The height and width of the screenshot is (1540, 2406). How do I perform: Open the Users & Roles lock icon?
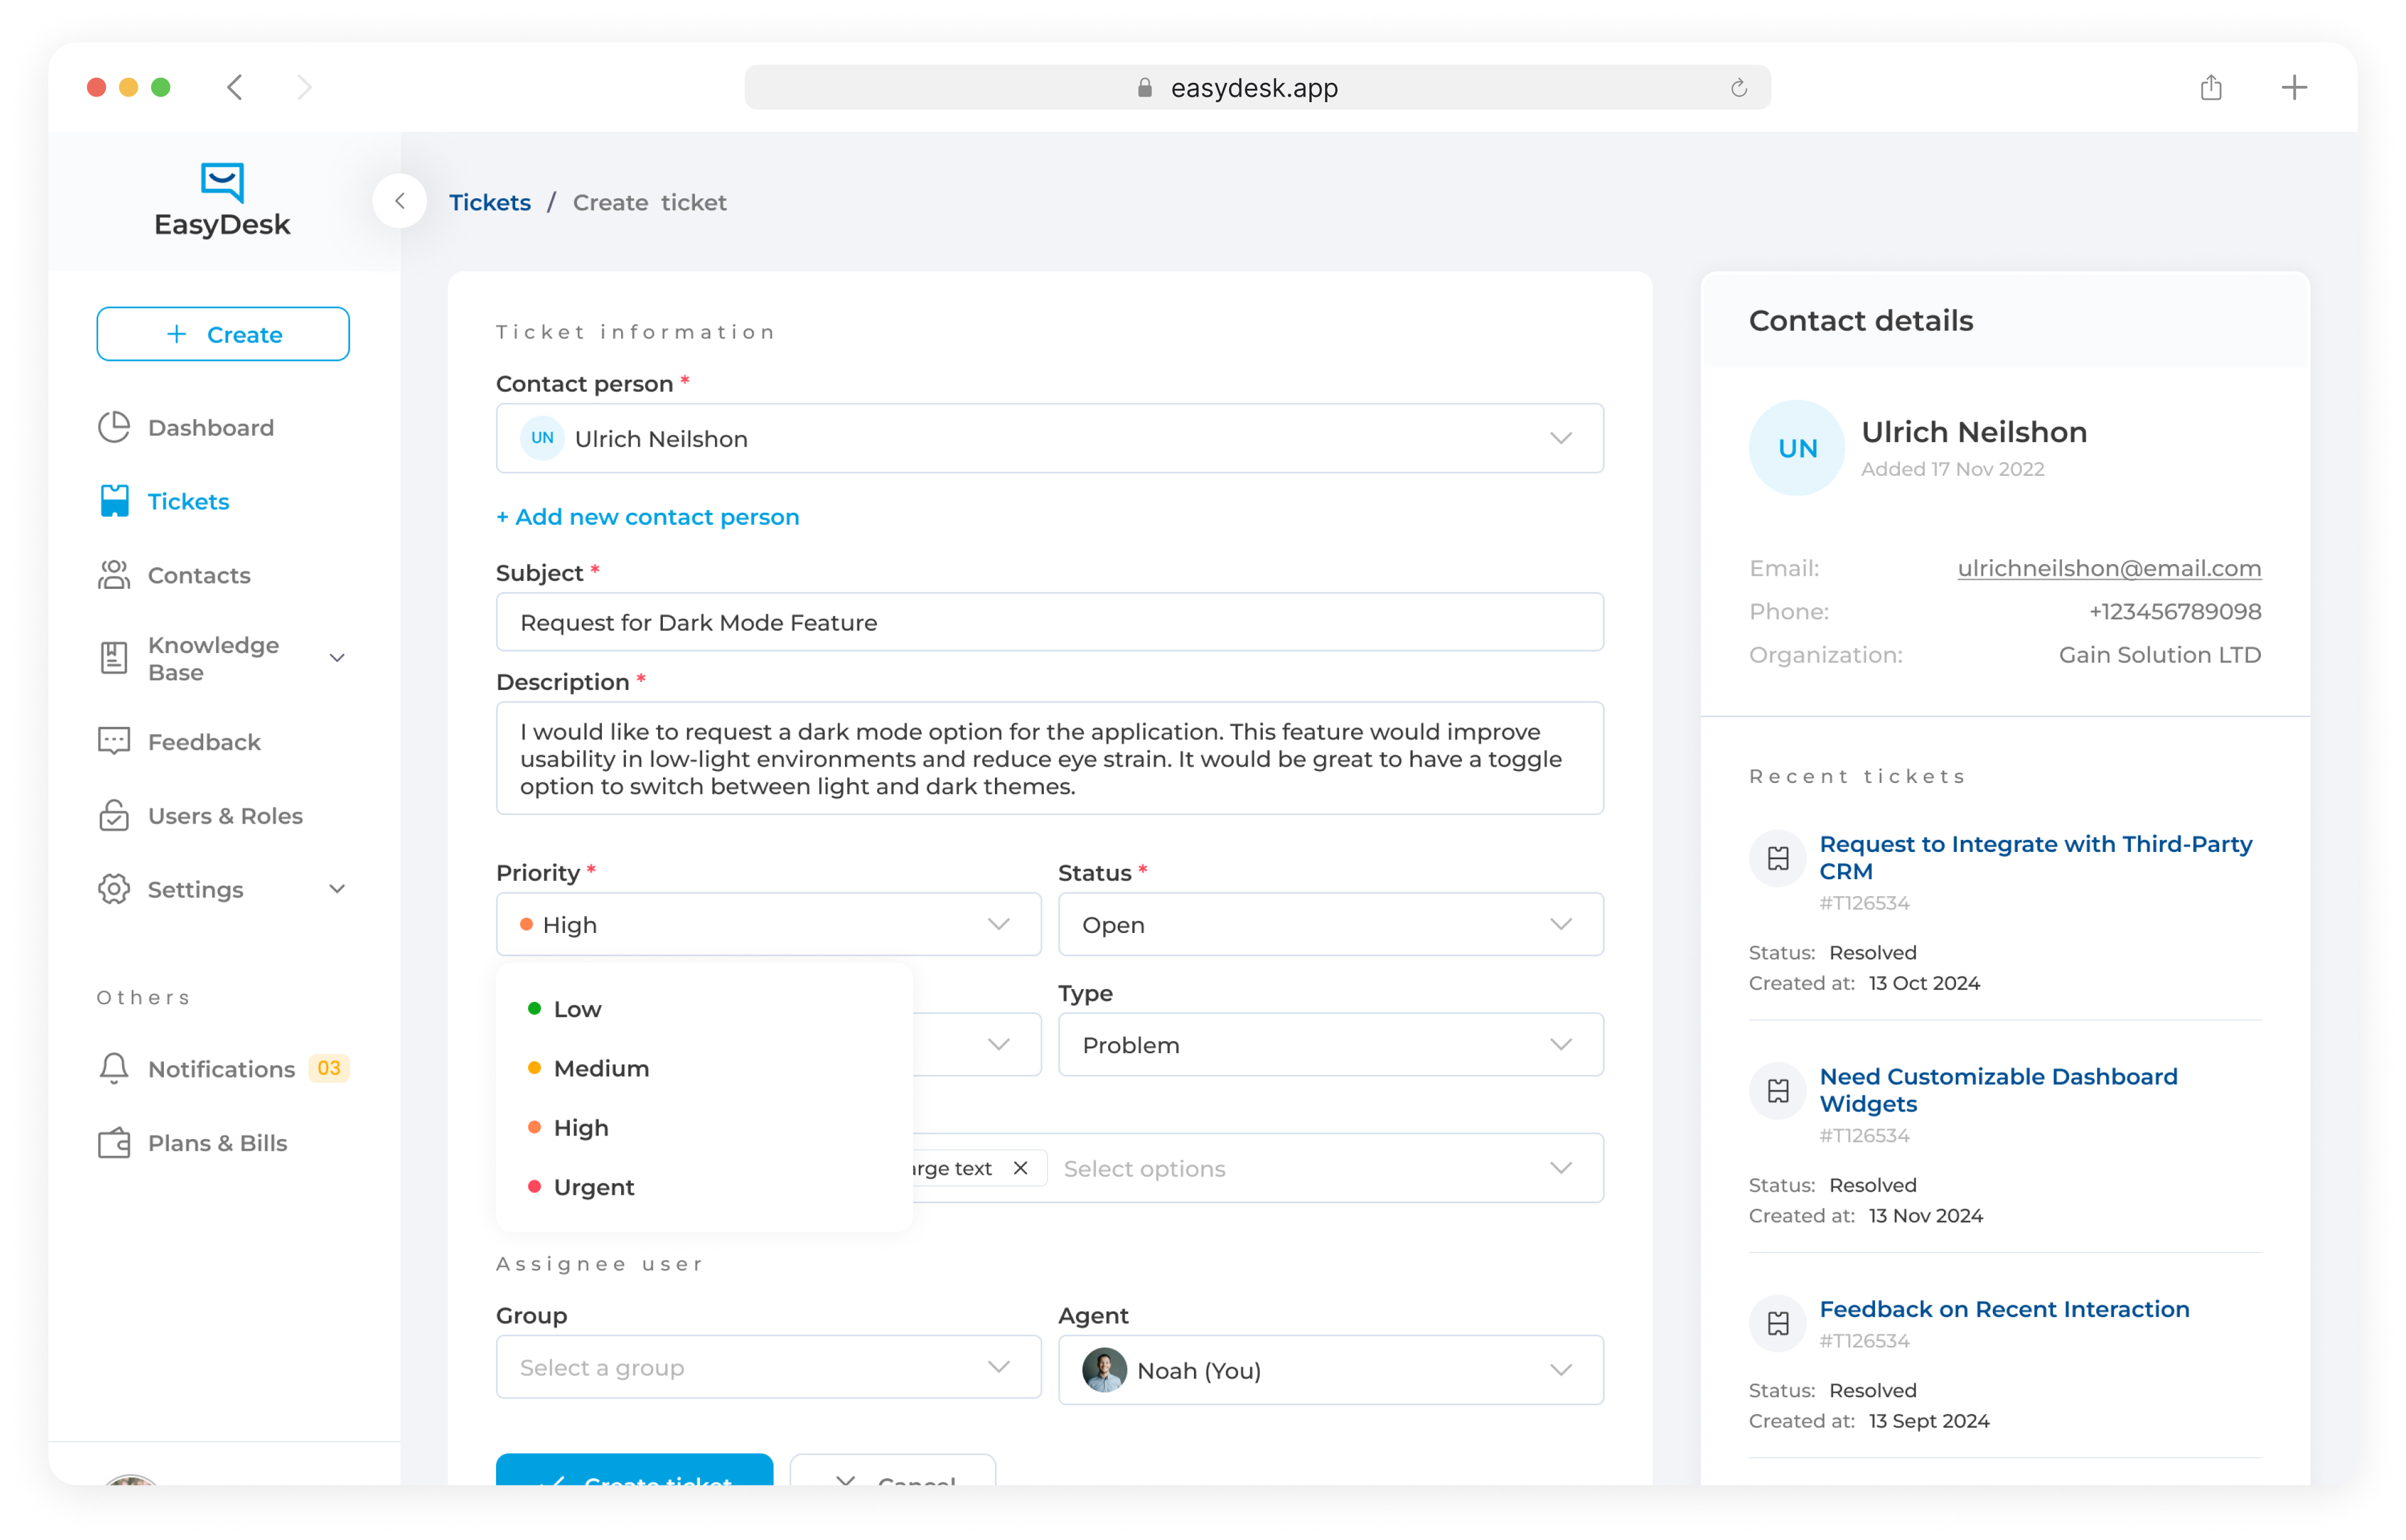(114, 816)
